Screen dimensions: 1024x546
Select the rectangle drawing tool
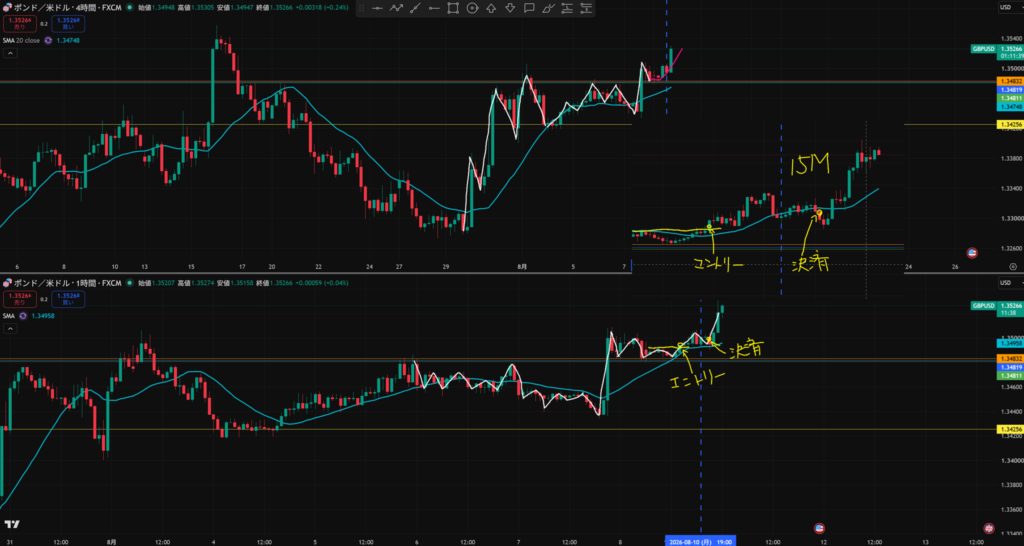[x=453, y=8]
